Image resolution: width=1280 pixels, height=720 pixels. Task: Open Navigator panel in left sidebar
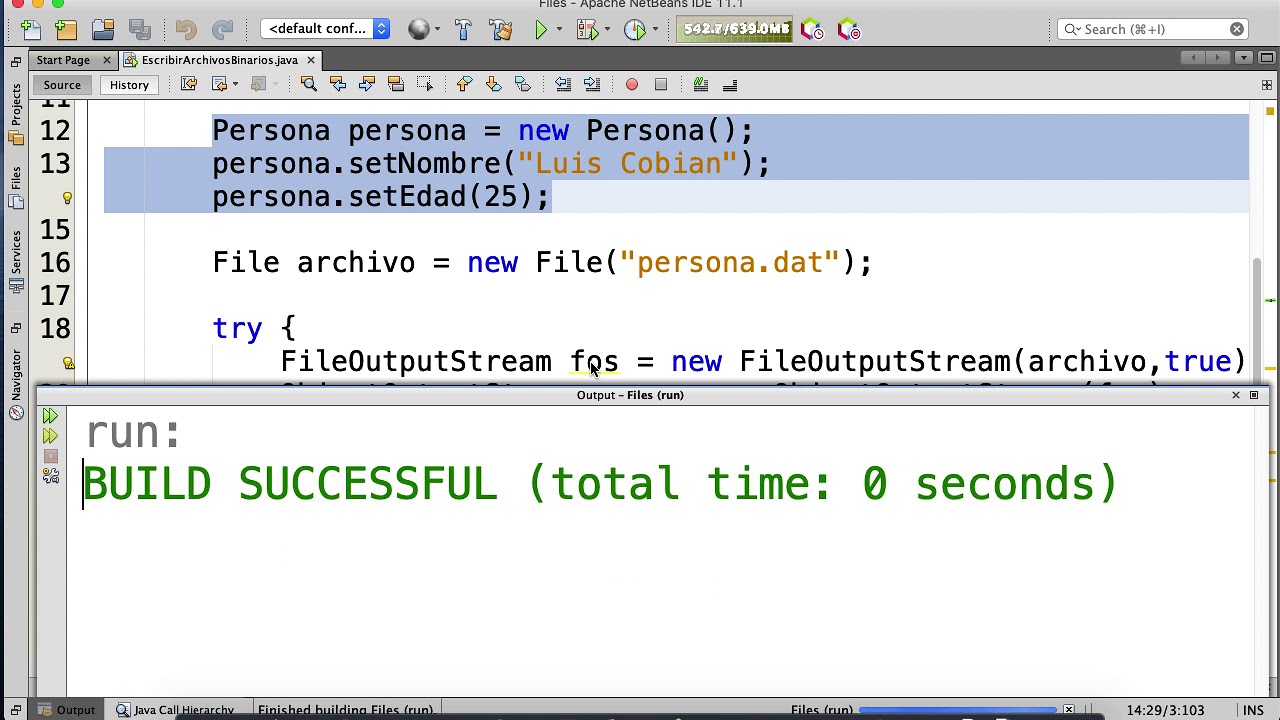click(16, 383)
